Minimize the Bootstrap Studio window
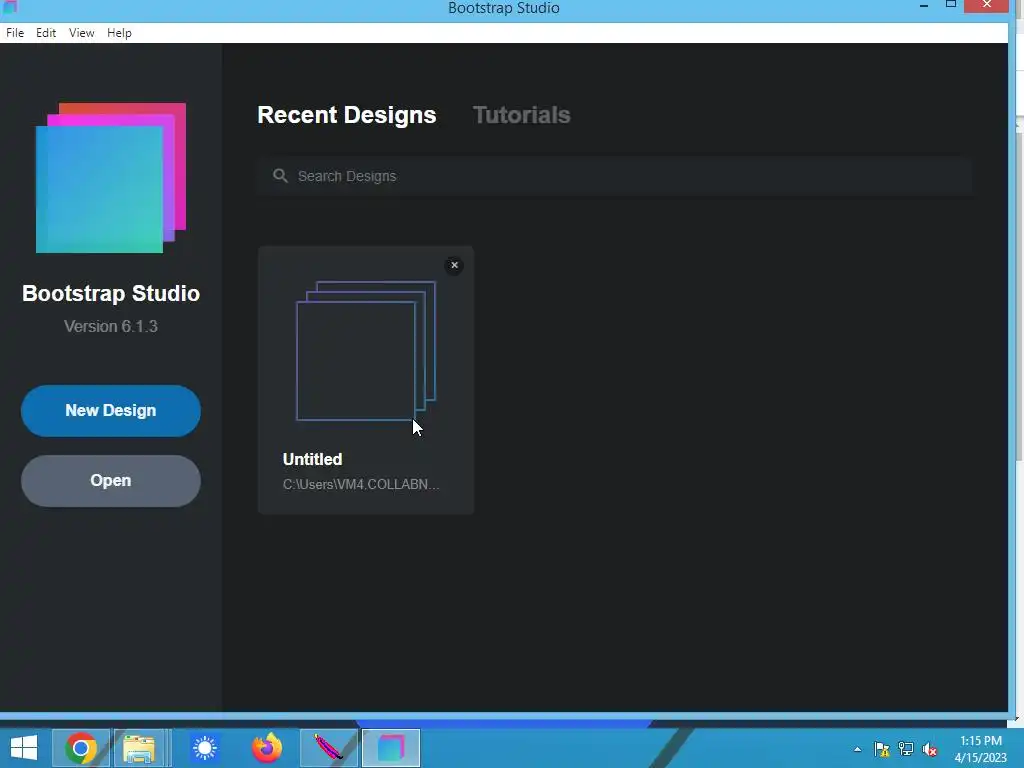The height and width of the screenshot is (768, 1024). pyautogui.click(x=923, y=6)
